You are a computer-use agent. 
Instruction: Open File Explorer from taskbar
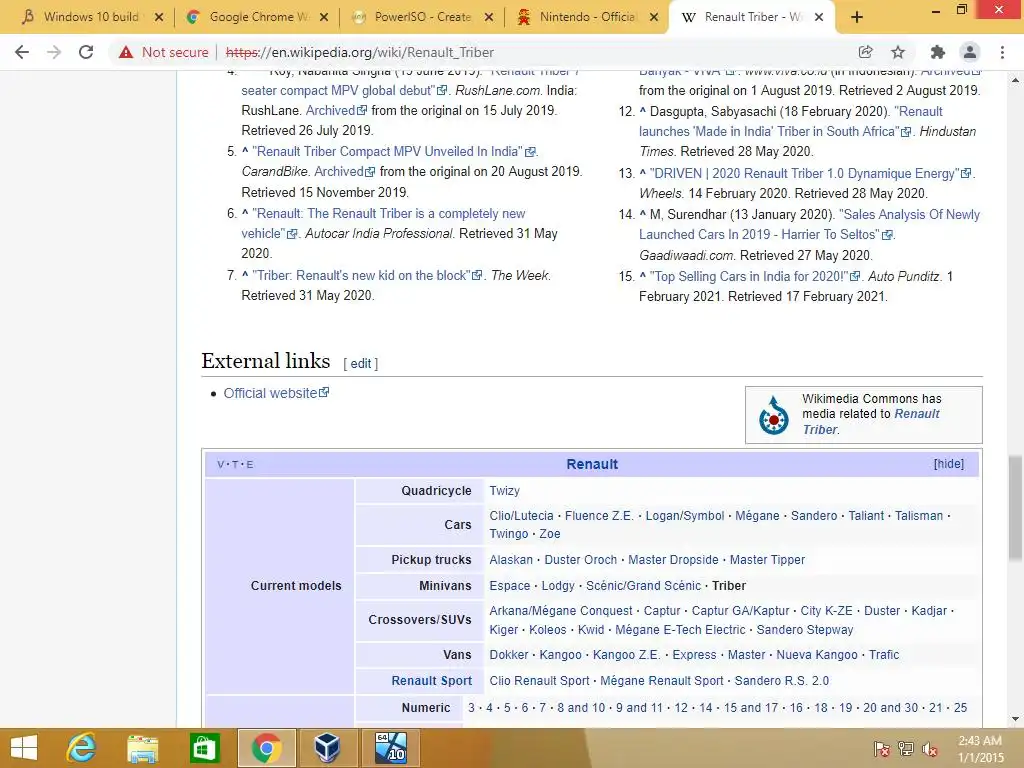[x=143, y=748]
